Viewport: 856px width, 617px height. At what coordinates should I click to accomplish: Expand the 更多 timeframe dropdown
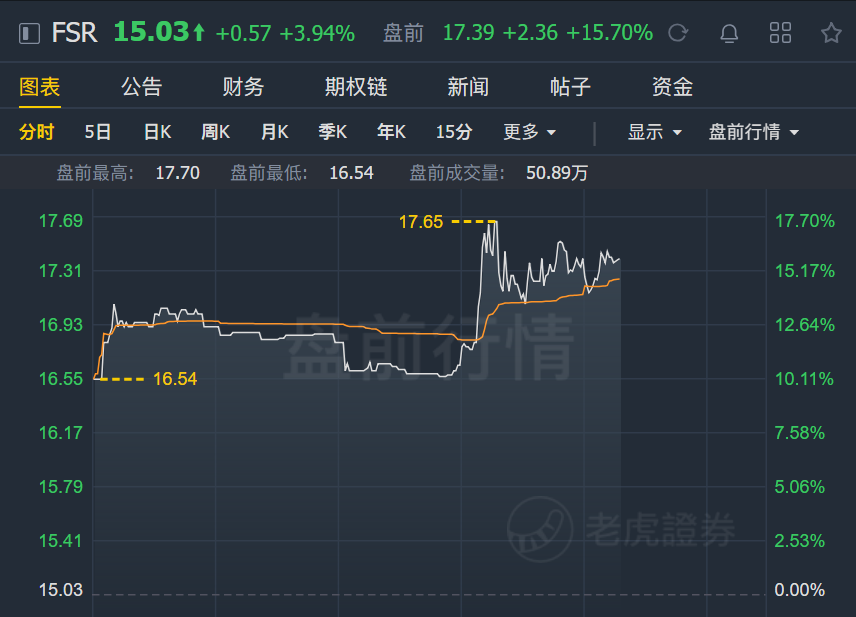pyautogui.click(x=529, y=132)
